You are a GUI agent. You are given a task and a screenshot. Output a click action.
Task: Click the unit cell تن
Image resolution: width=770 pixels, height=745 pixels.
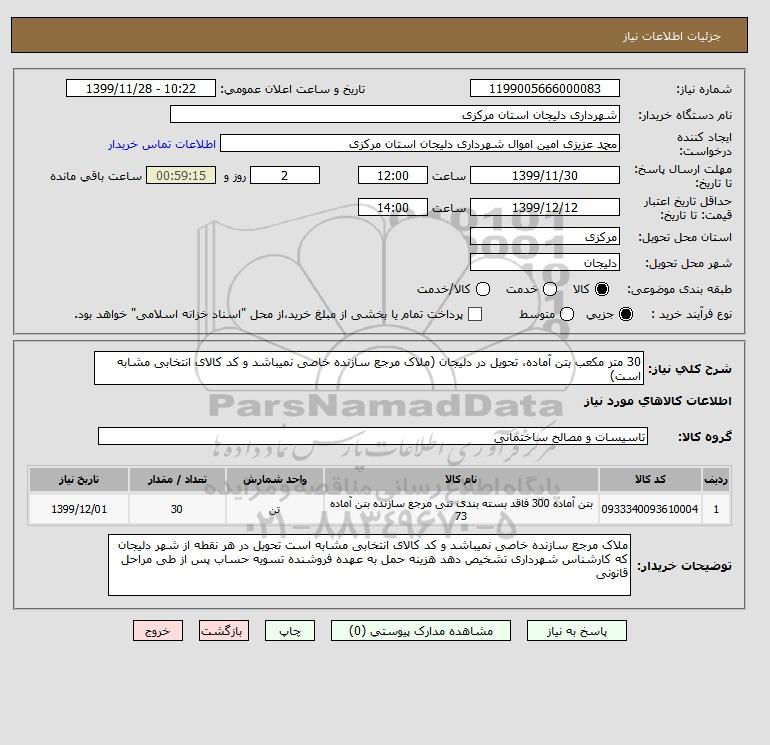click(x=275, y=509)
